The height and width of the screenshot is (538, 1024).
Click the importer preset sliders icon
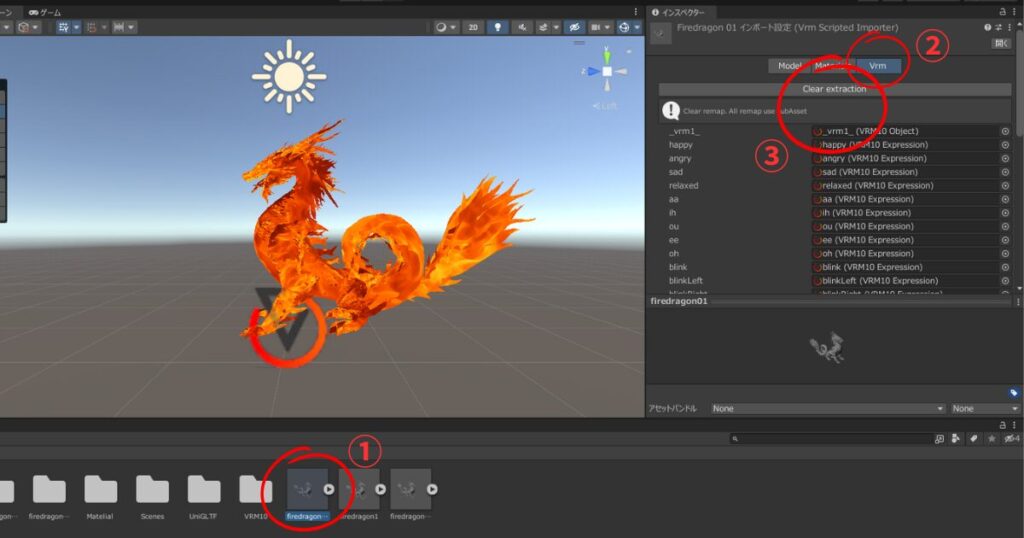click(x=999, y=27)
